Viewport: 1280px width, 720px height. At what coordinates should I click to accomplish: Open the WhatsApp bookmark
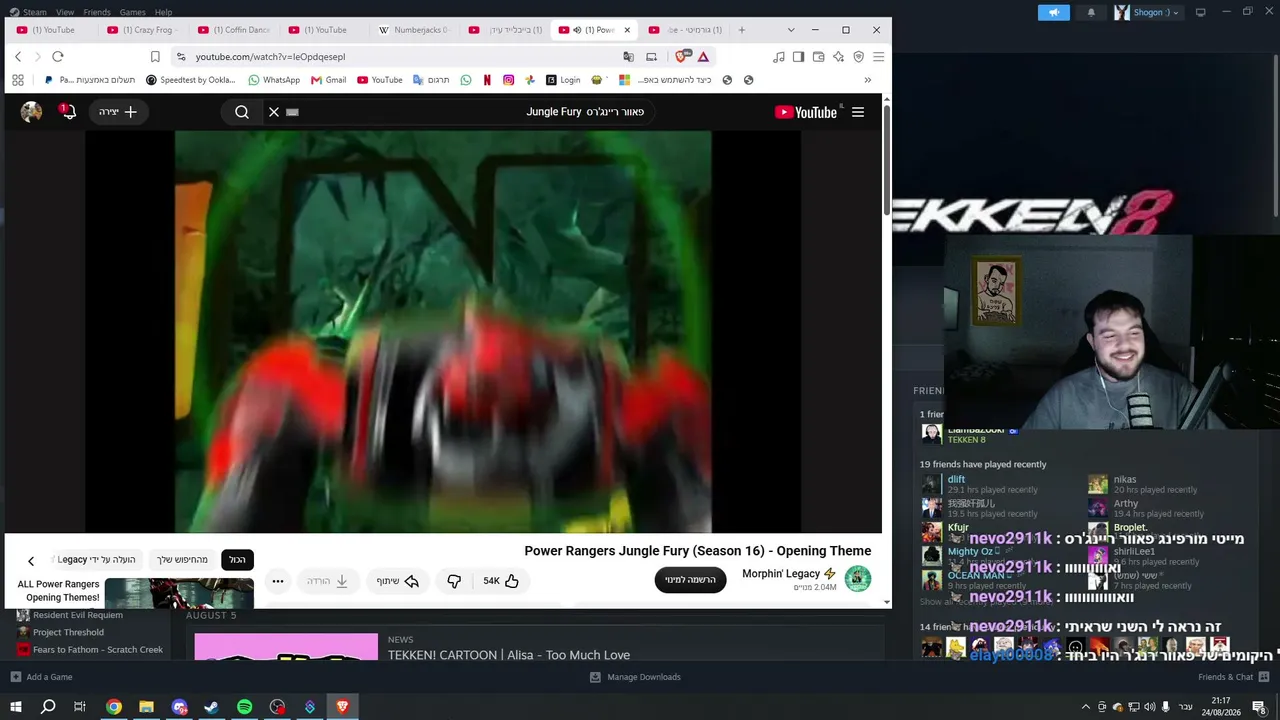point(274,80)
